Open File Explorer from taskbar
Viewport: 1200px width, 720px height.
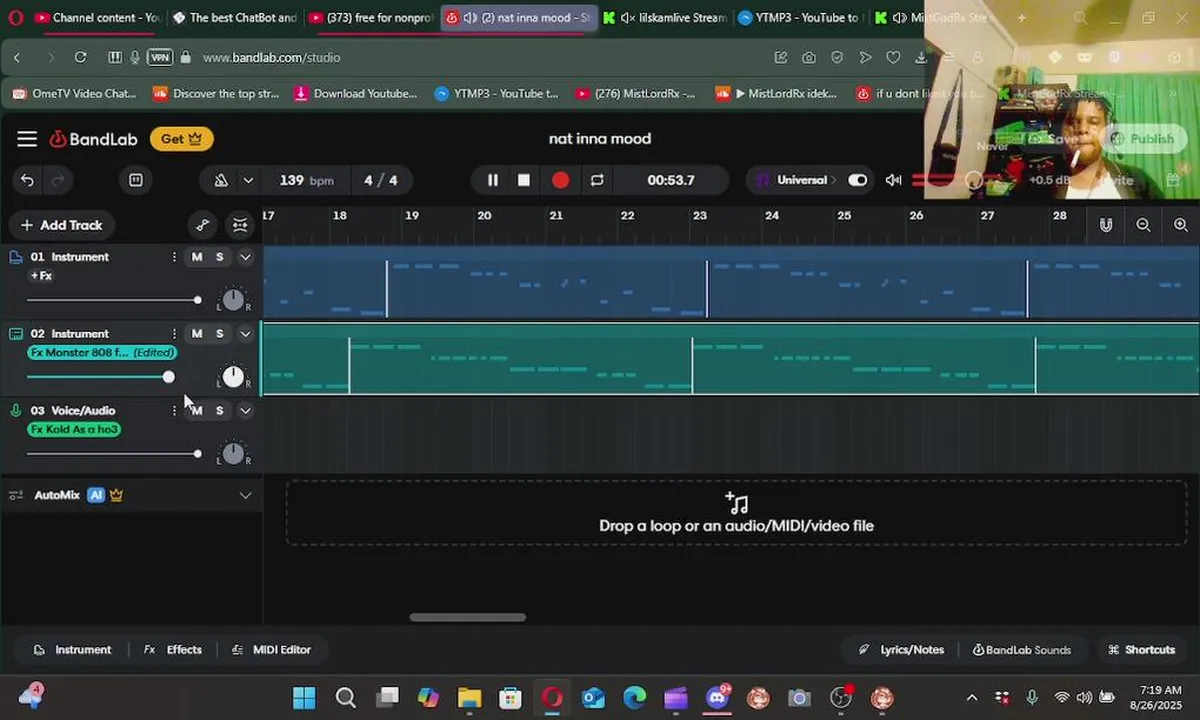click(x=469, y=698)
